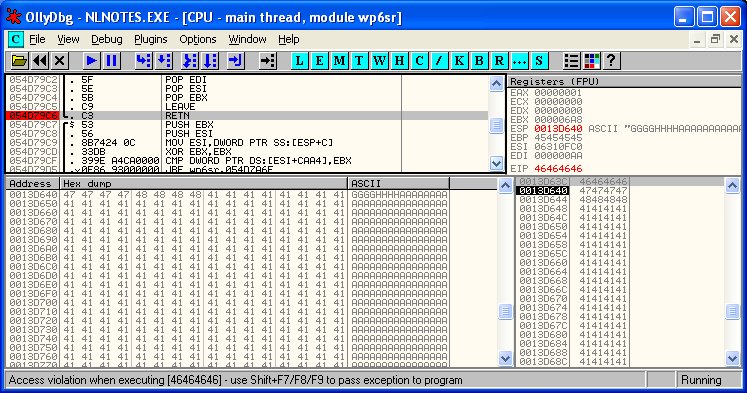Viewport: 747px width, 393px height.
Task: Click the colorful appearance options icon
Action: [x=591, y=60]
